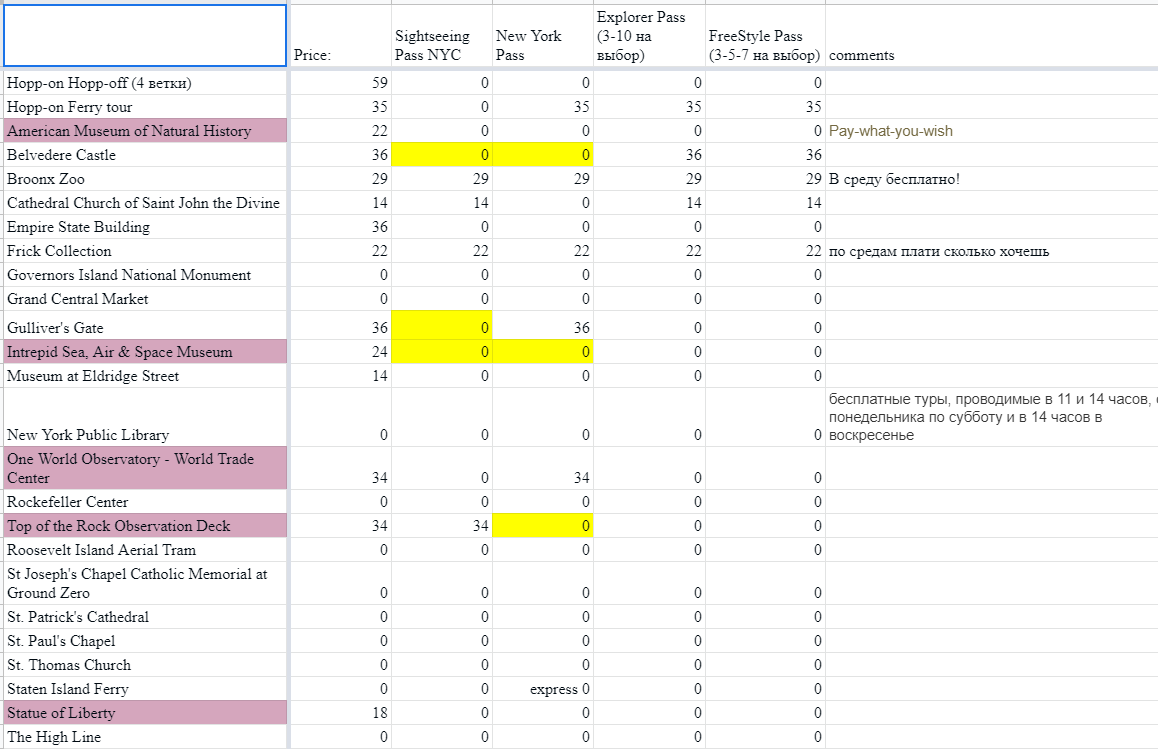This screenshot has height=749, width=1158.
Task: Select the 'Frick Collection' cell
Action: click(145, 251)
